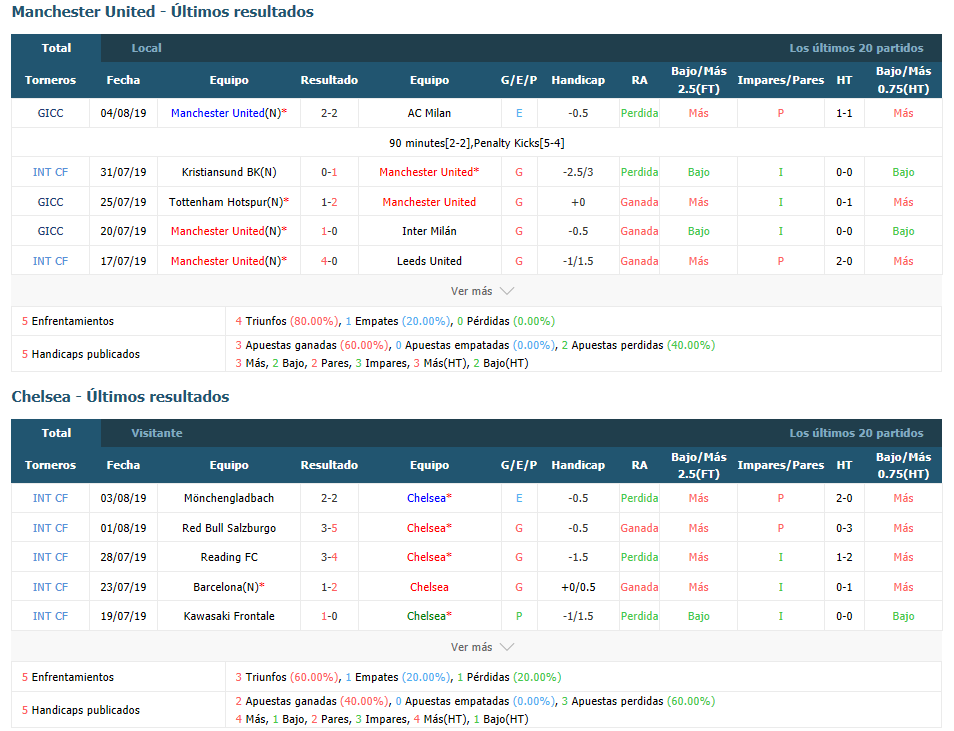Click the 1-2 result in Tottenham Hotspur row

pyautogui.click(x=329, y=202)
